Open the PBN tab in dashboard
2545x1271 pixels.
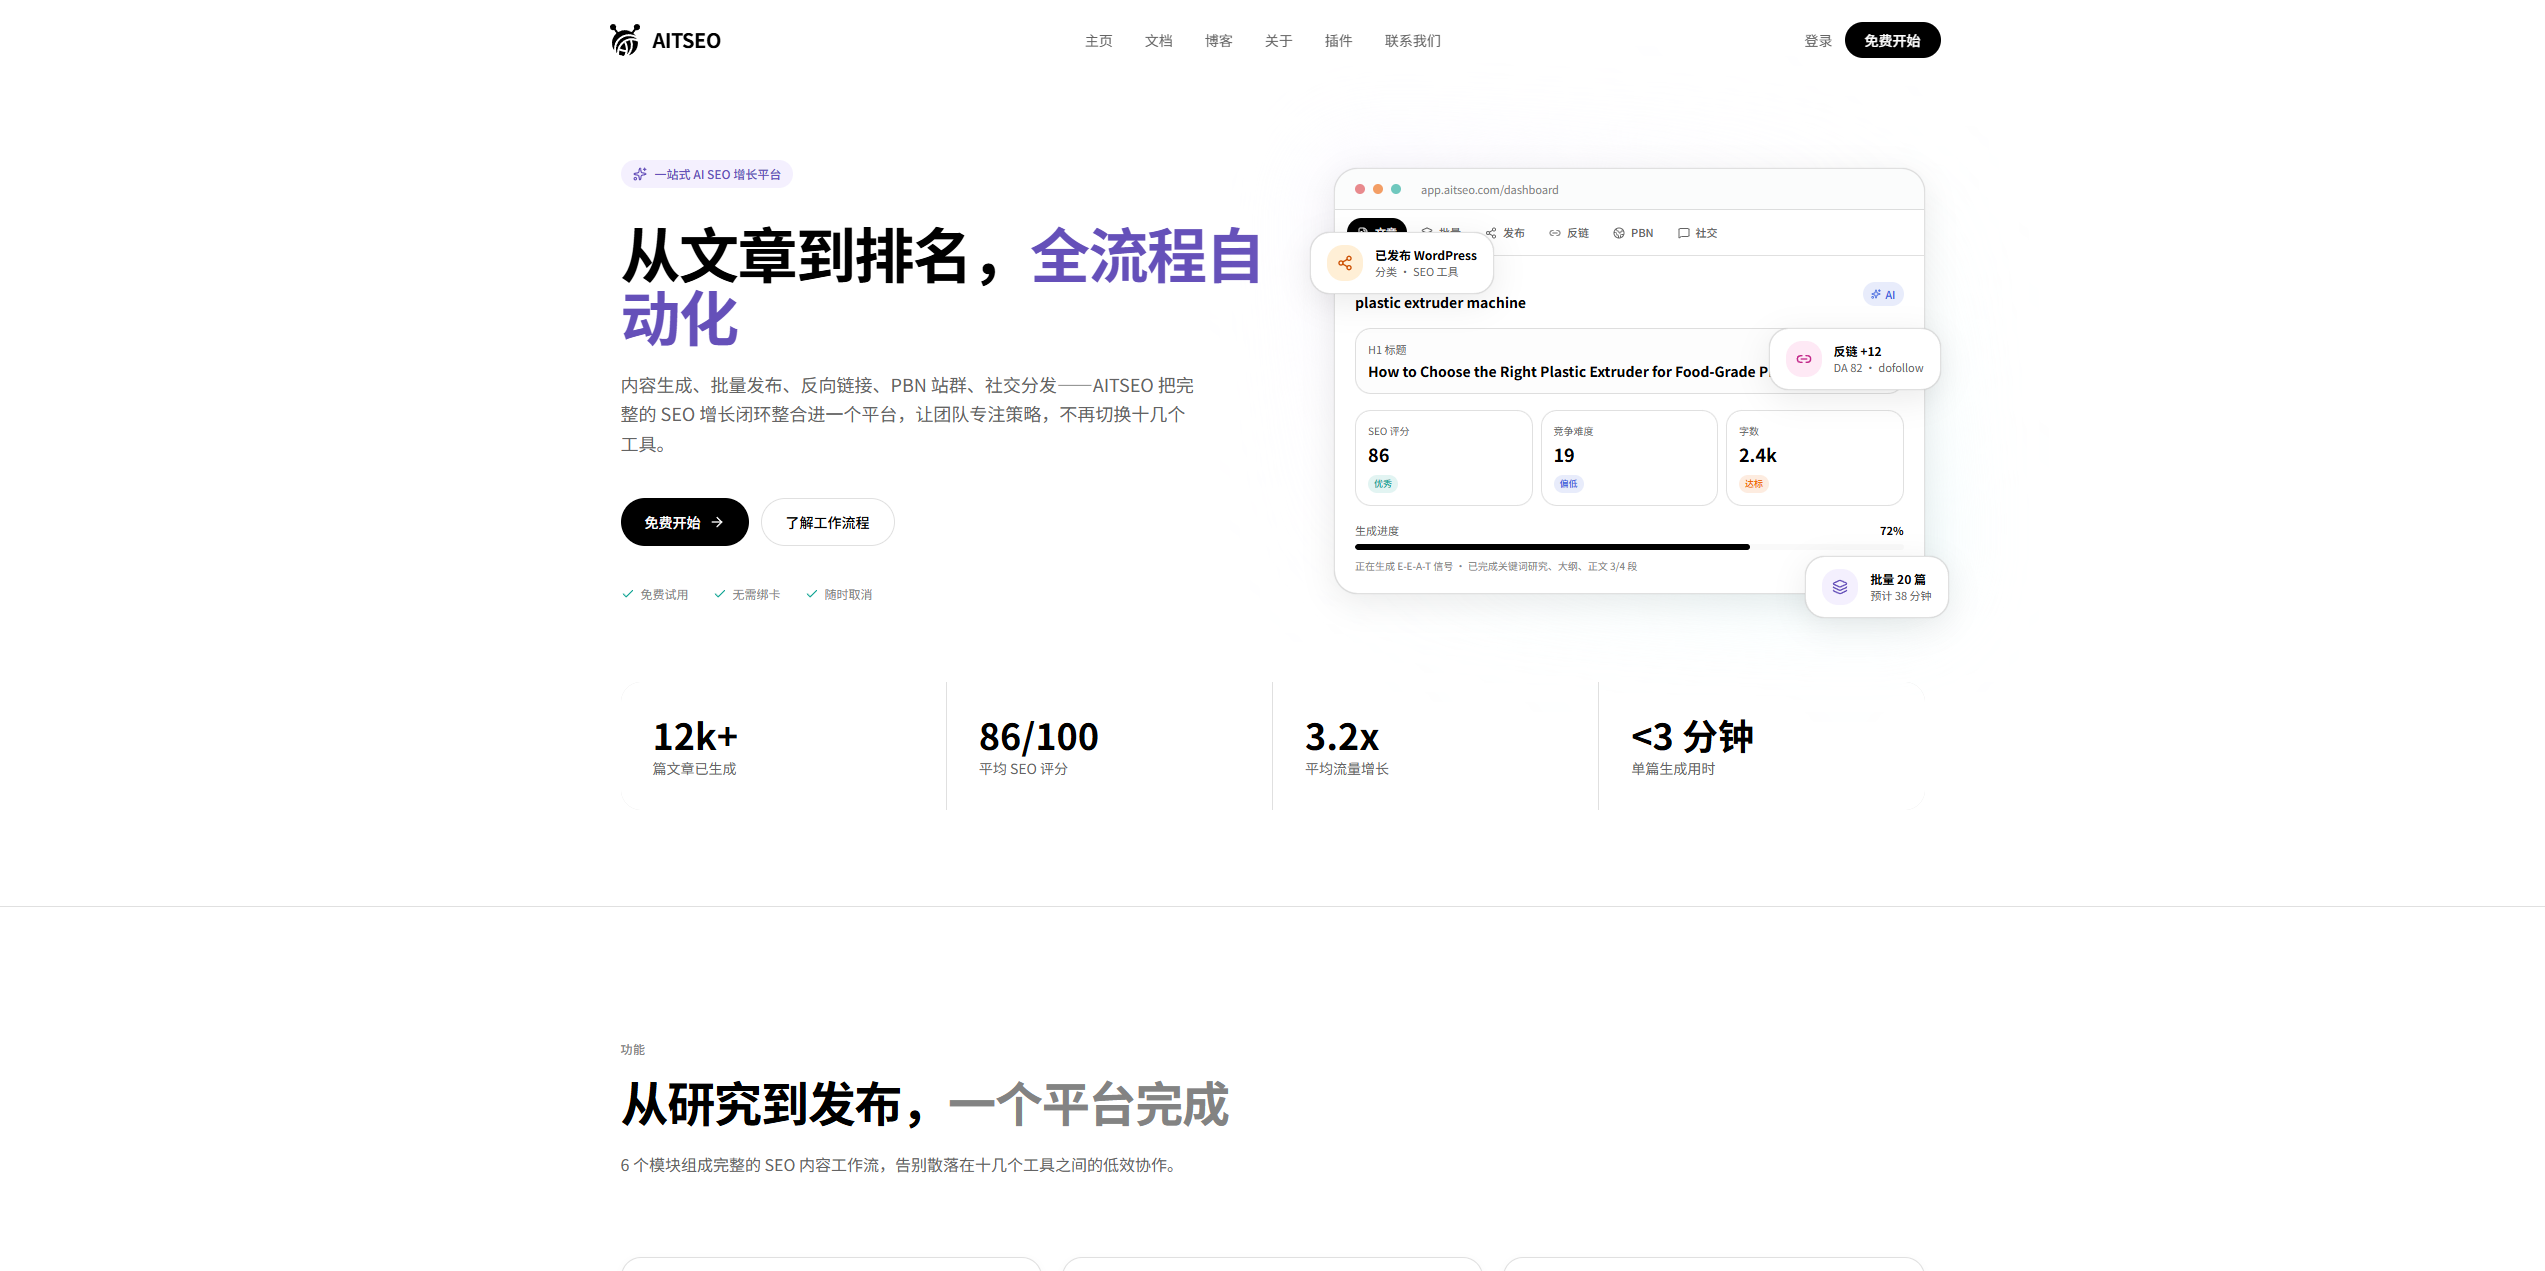(1633, 233)
